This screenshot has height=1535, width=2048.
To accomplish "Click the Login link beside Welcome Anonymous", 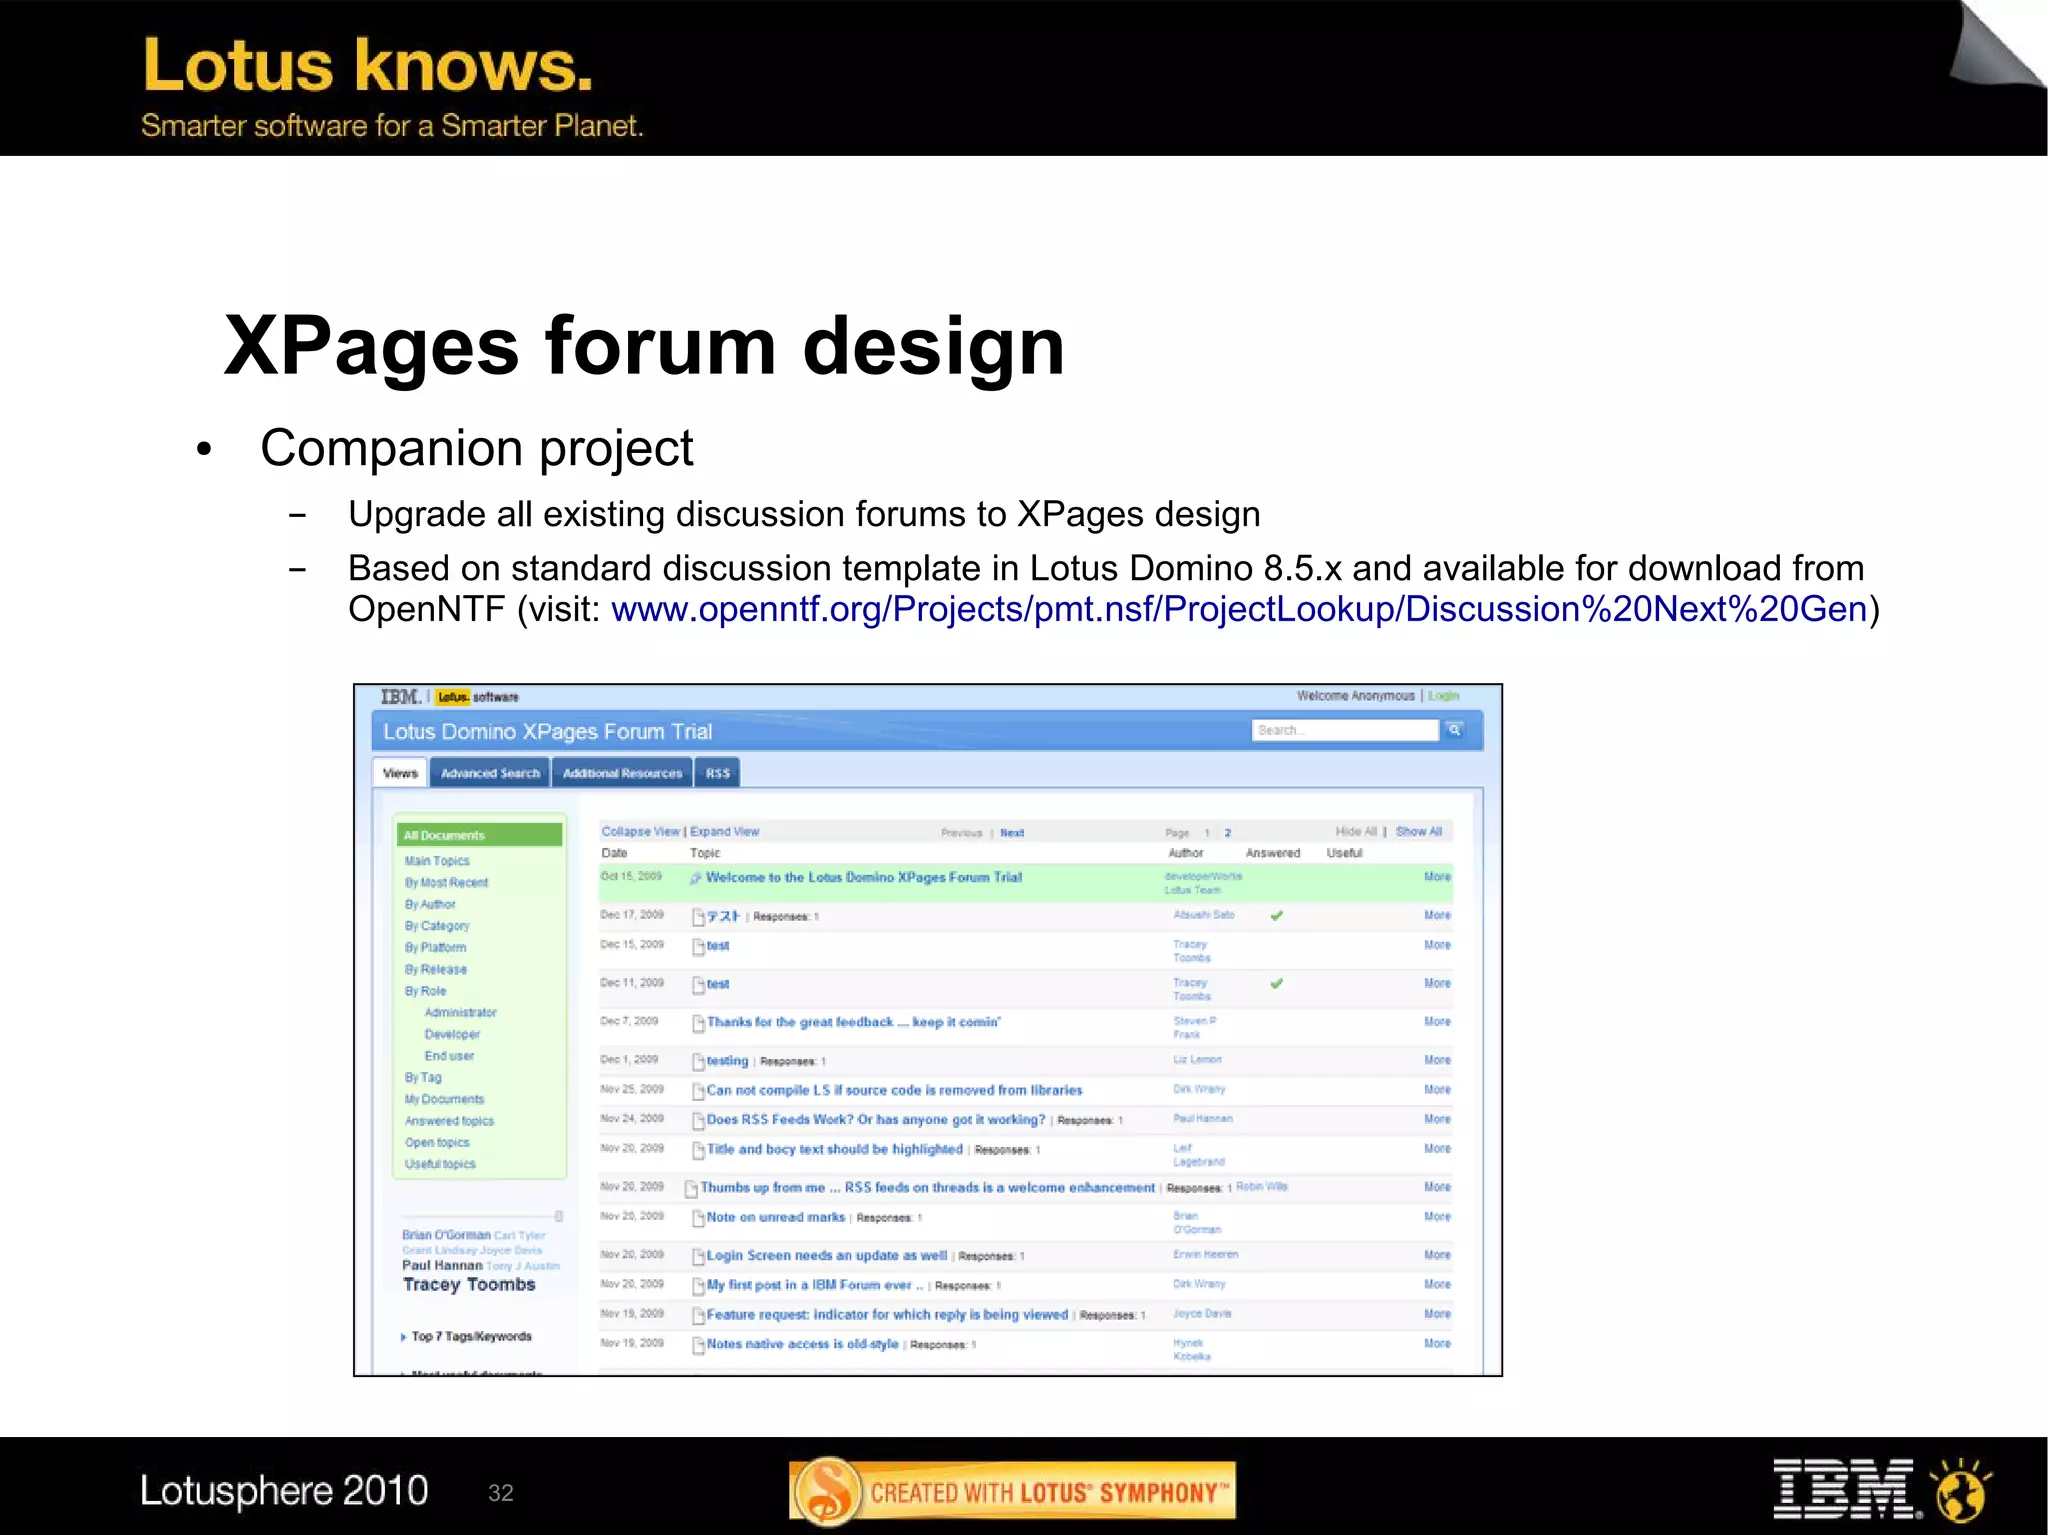I will click(1443, 696).
